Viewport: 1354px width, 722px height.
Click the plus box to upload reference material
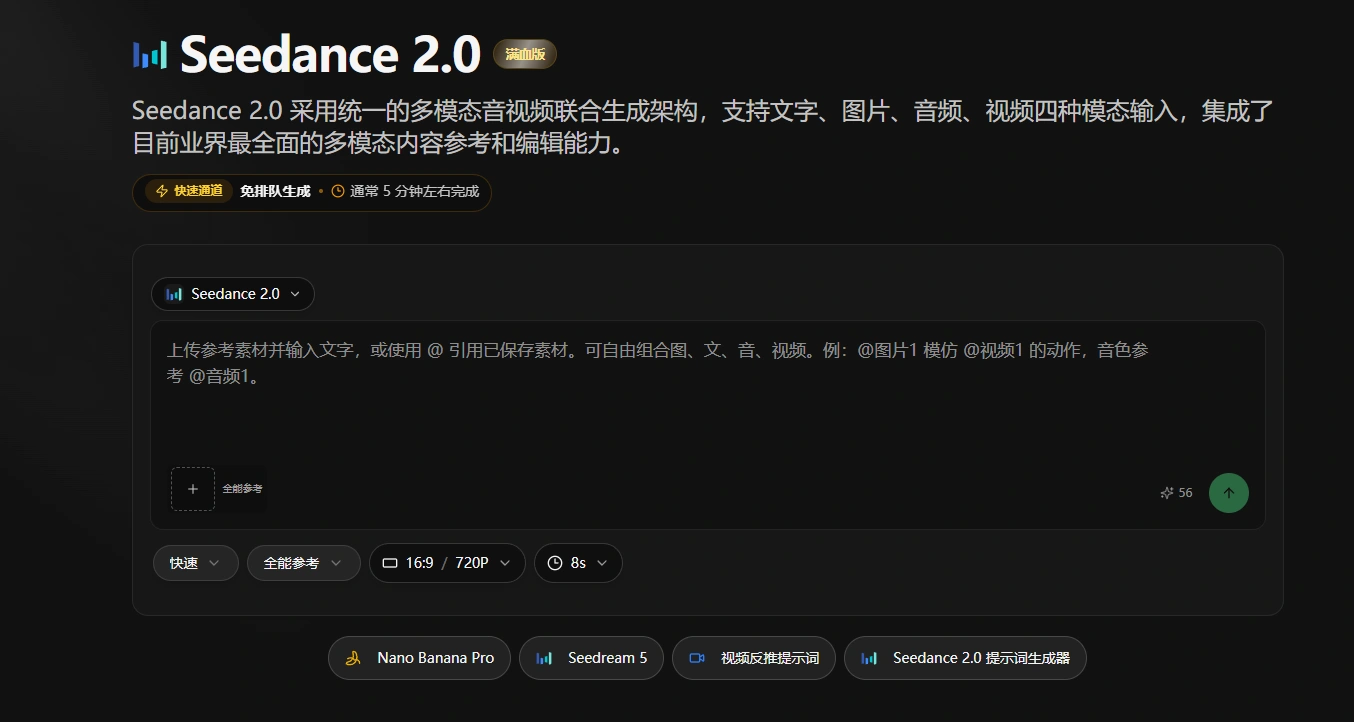point(193,489)
